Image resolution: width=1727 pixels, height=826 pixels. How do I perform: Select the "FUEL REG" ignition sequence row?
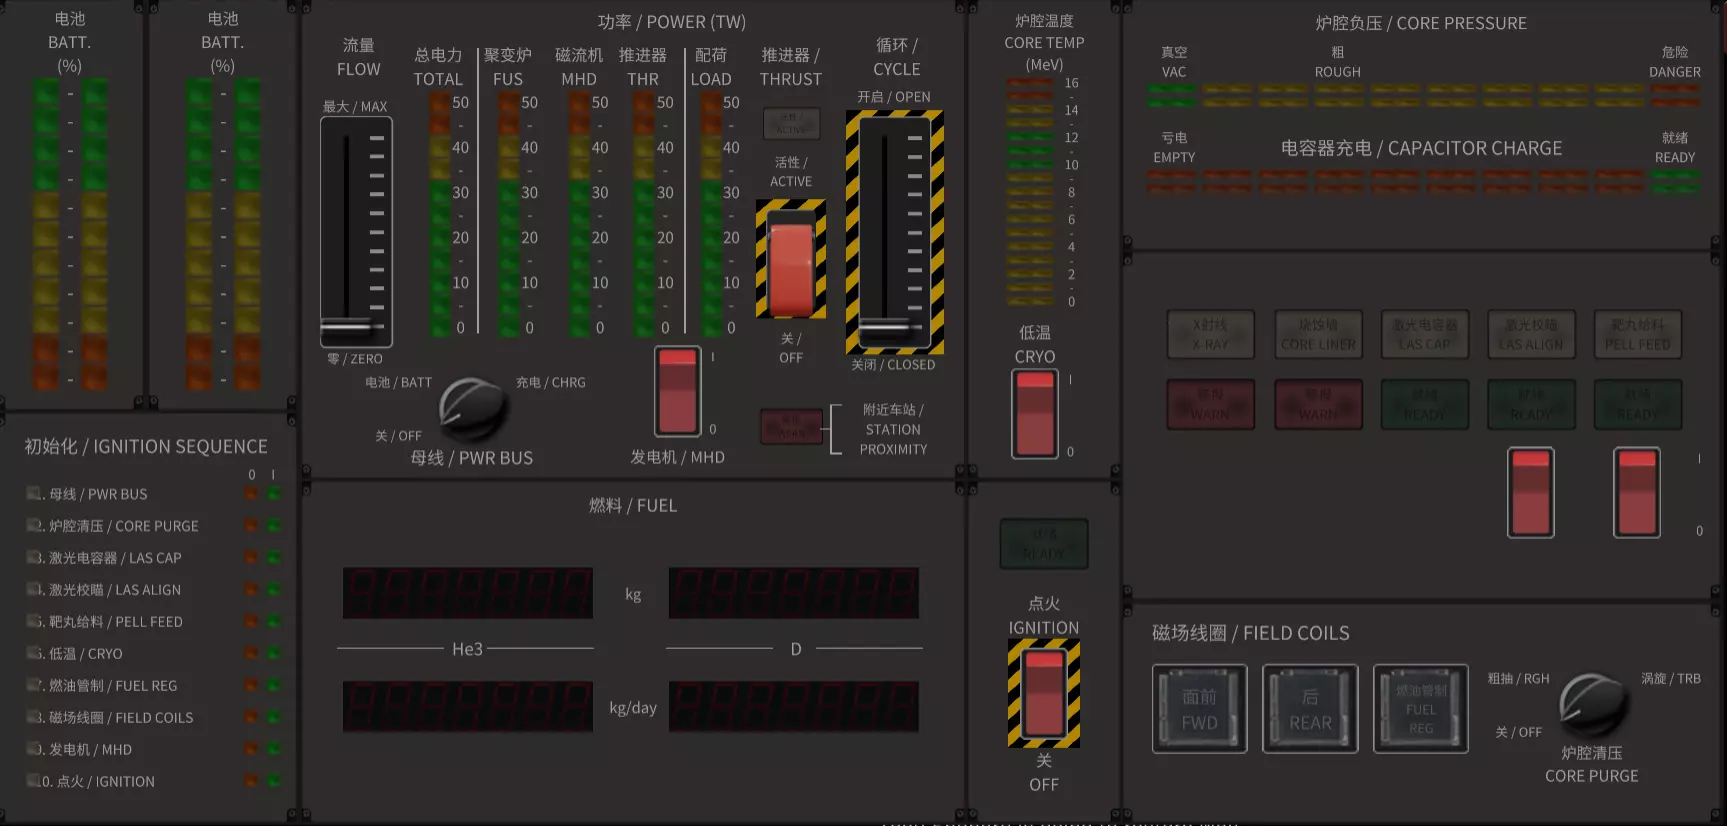[153, 686]
